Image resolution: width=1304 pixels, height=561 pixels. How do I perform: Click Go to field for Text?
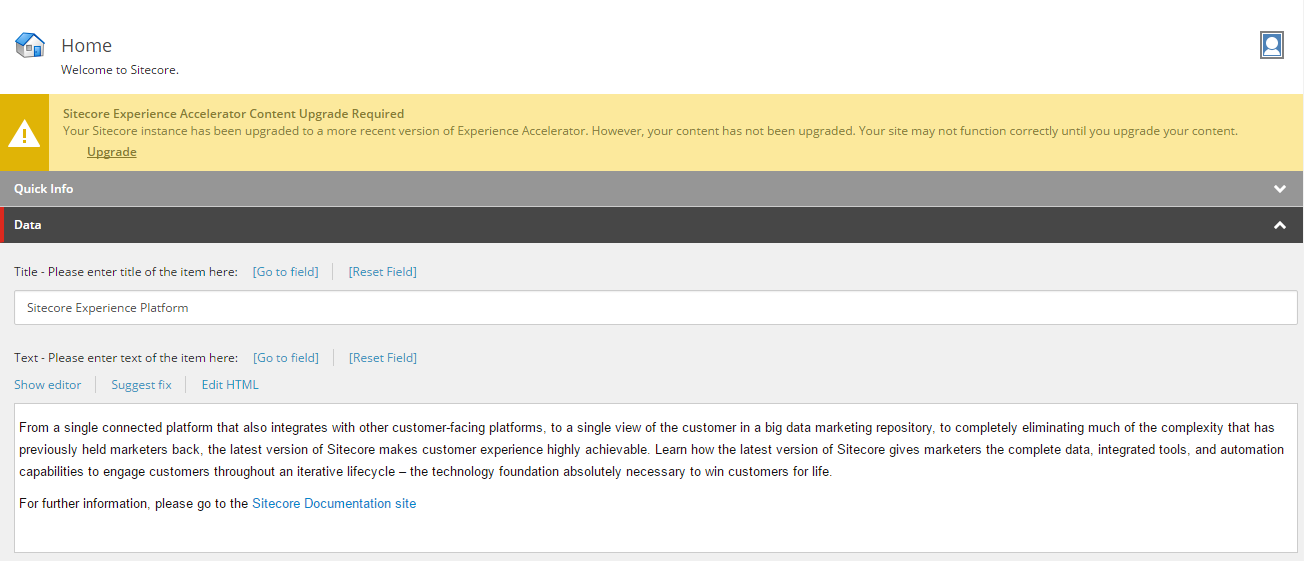[286, 358]
